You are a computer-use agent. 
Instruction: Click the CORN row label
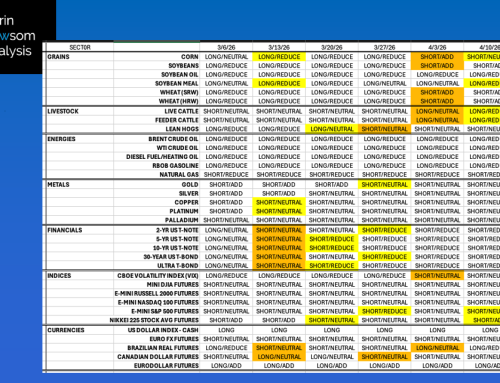coord(190,57)
